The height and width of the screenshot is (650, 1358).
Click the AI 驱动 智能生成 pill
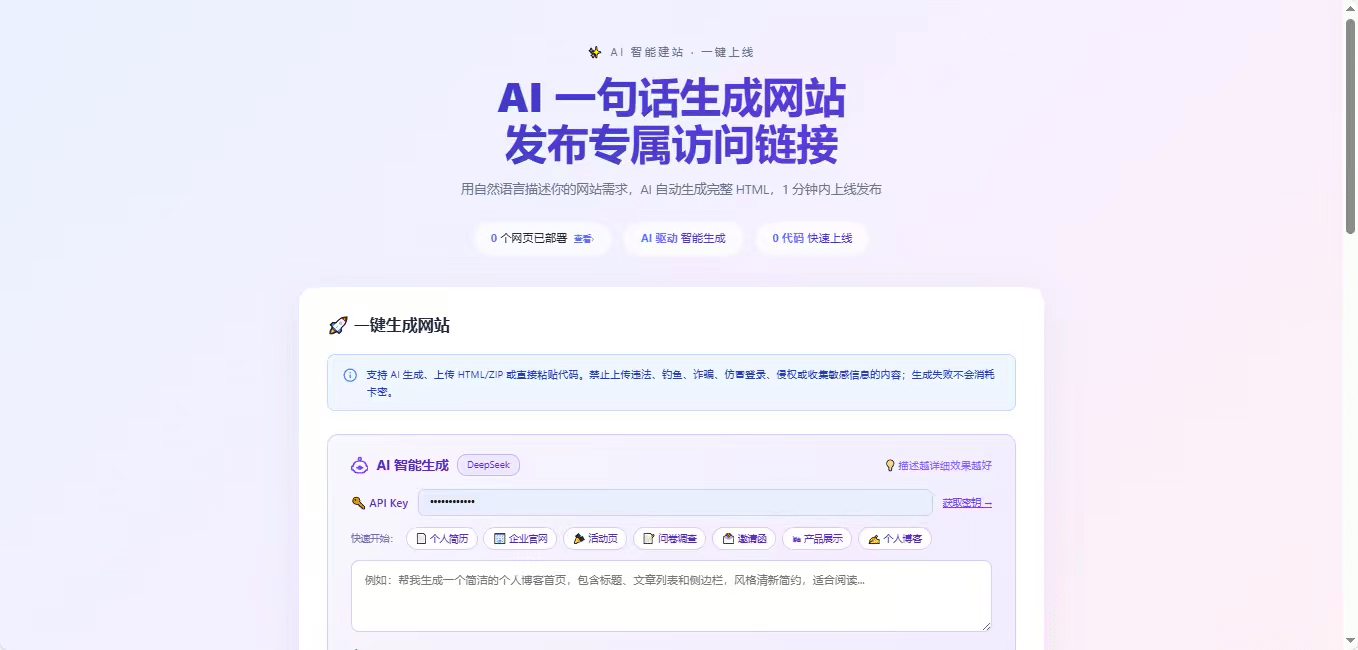coord(683,239)
